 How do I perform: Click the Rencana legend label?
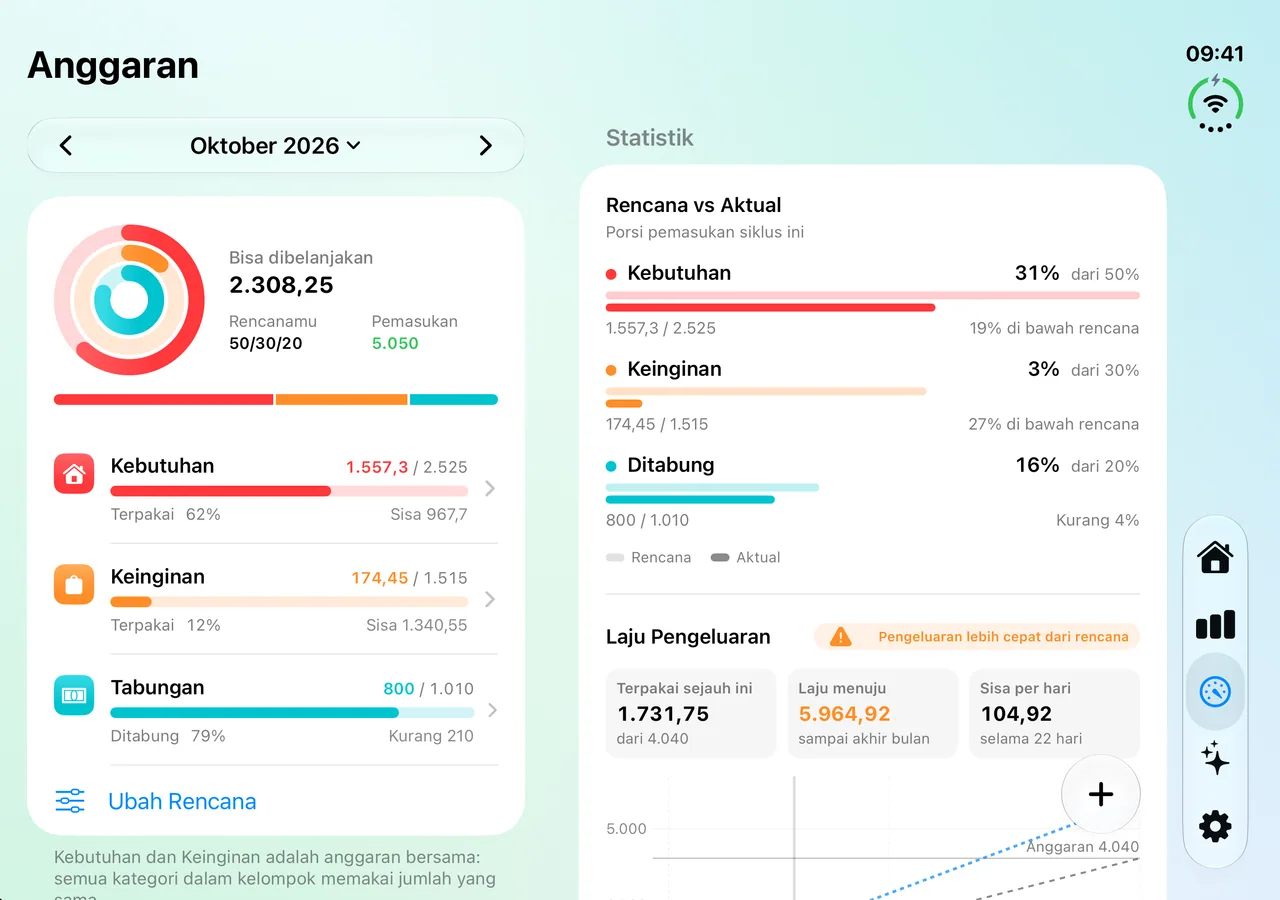click(x=661, y=557)
